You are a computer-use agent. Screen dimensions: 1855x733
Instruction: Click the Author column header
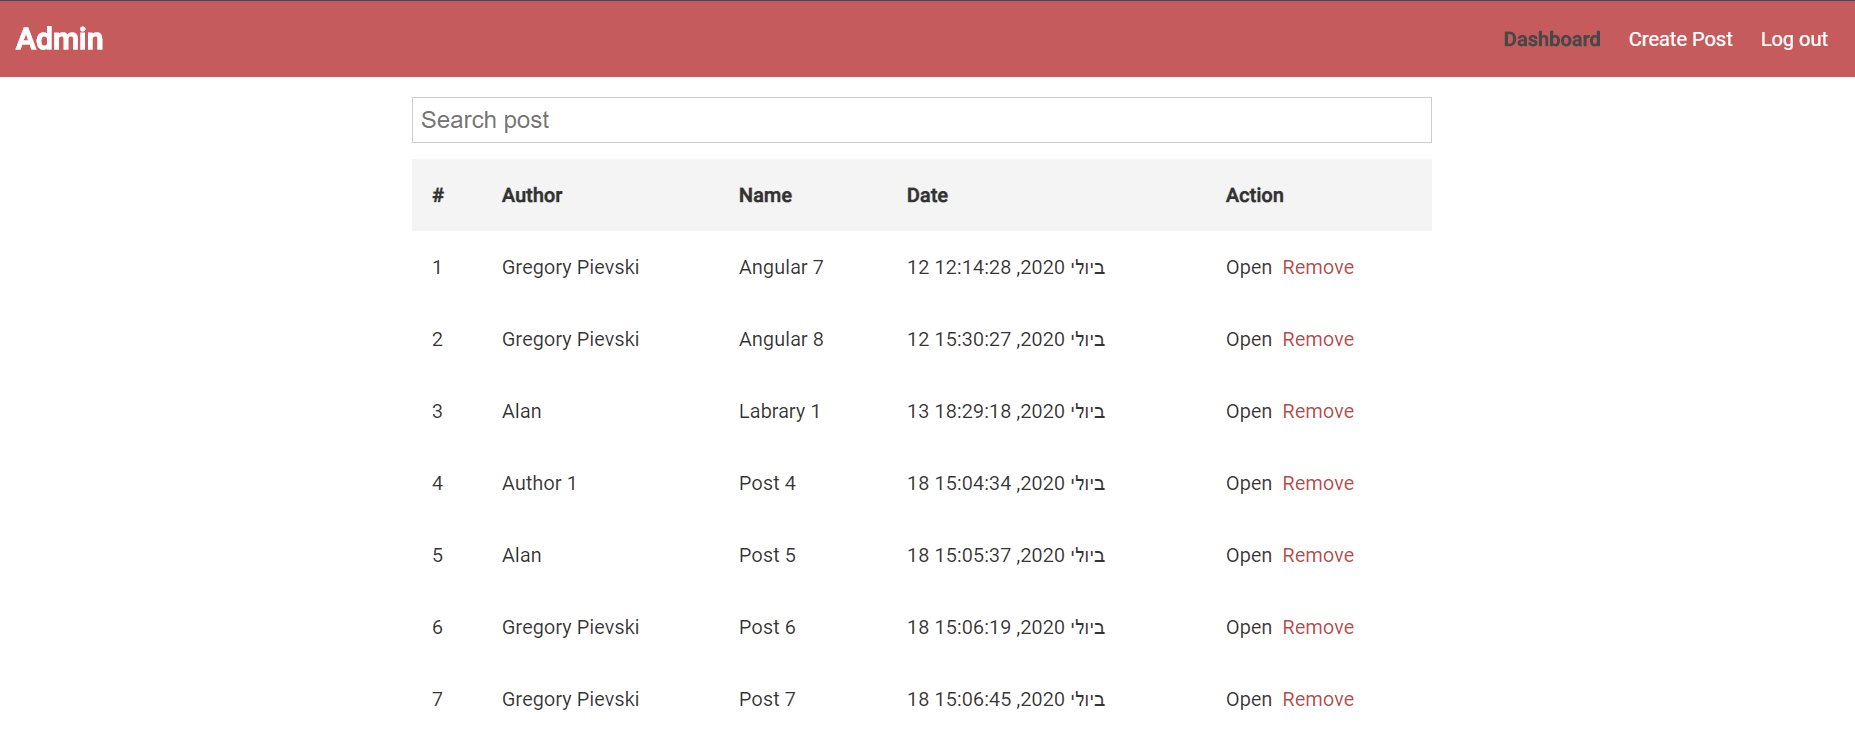tap(532, 195)
